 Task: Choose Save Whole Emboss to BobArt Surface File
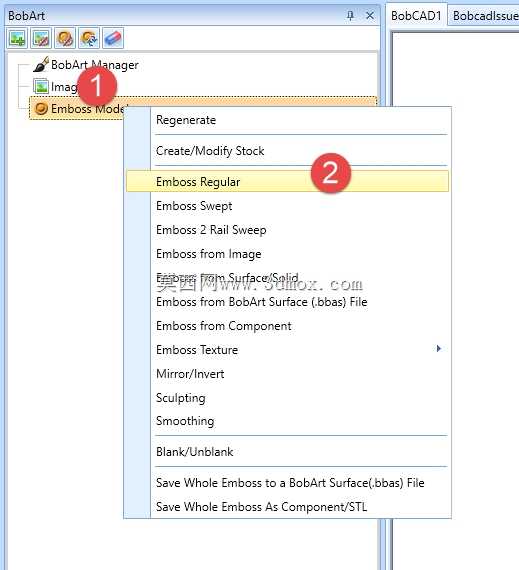(x=287, y=483)
